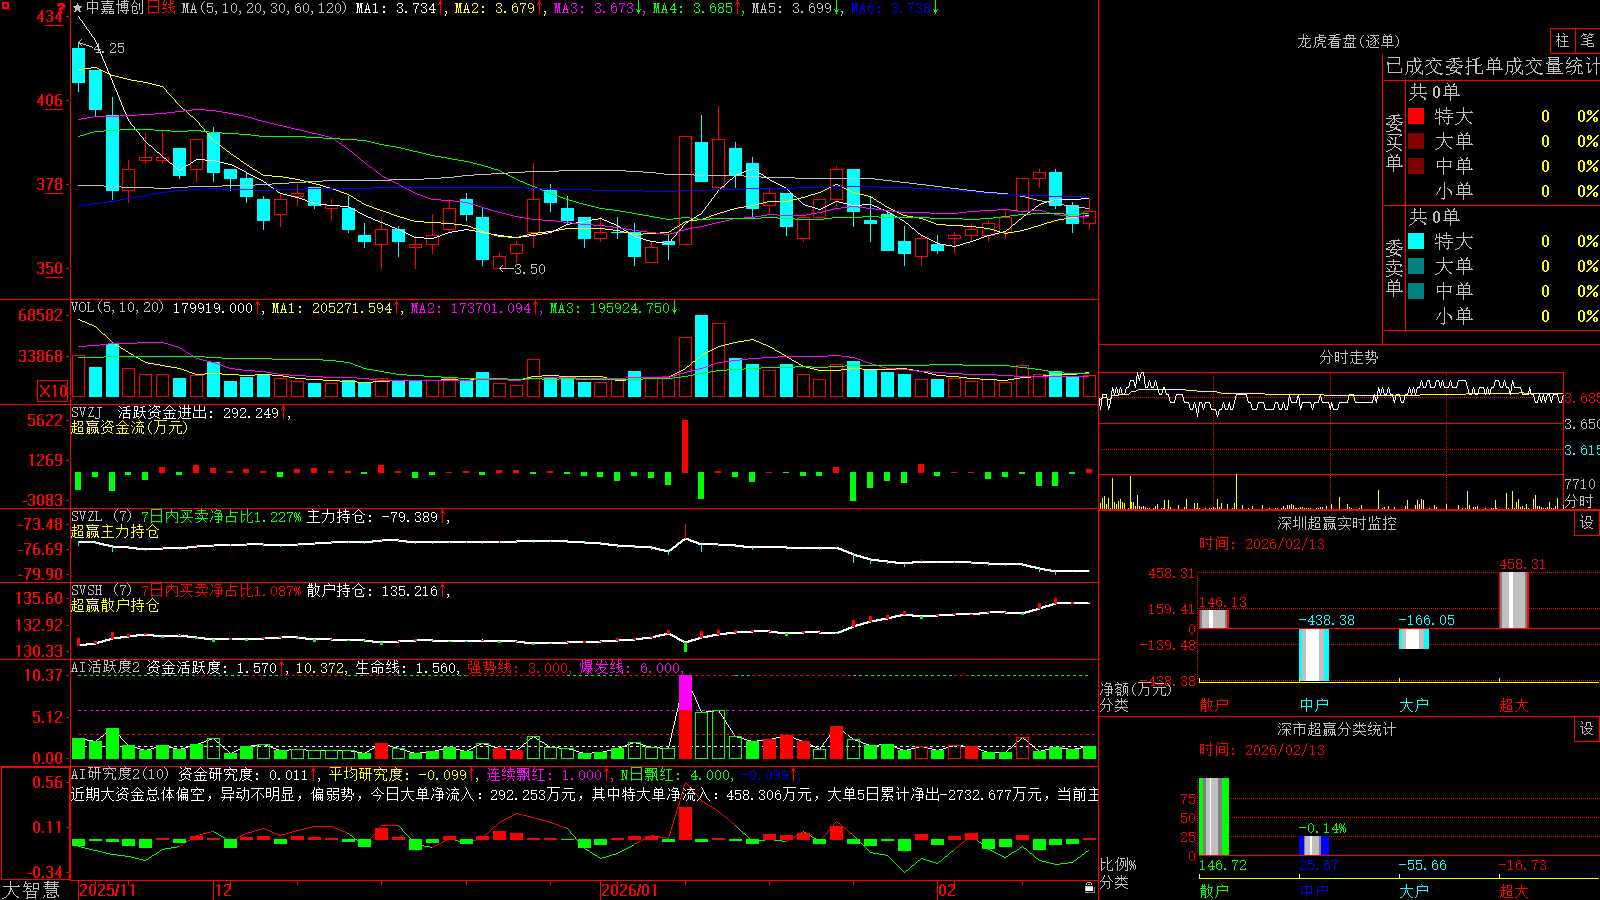1600x900 pixels.
Task: Switch order view to 笔 mode
Action: 1588,40
